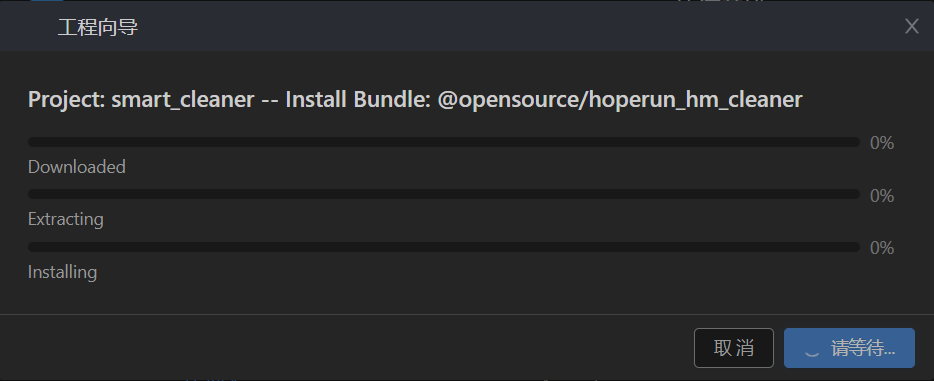The image size is (934, 381).
Task: Click the word Project in the heading
Action: coord(66,99)
